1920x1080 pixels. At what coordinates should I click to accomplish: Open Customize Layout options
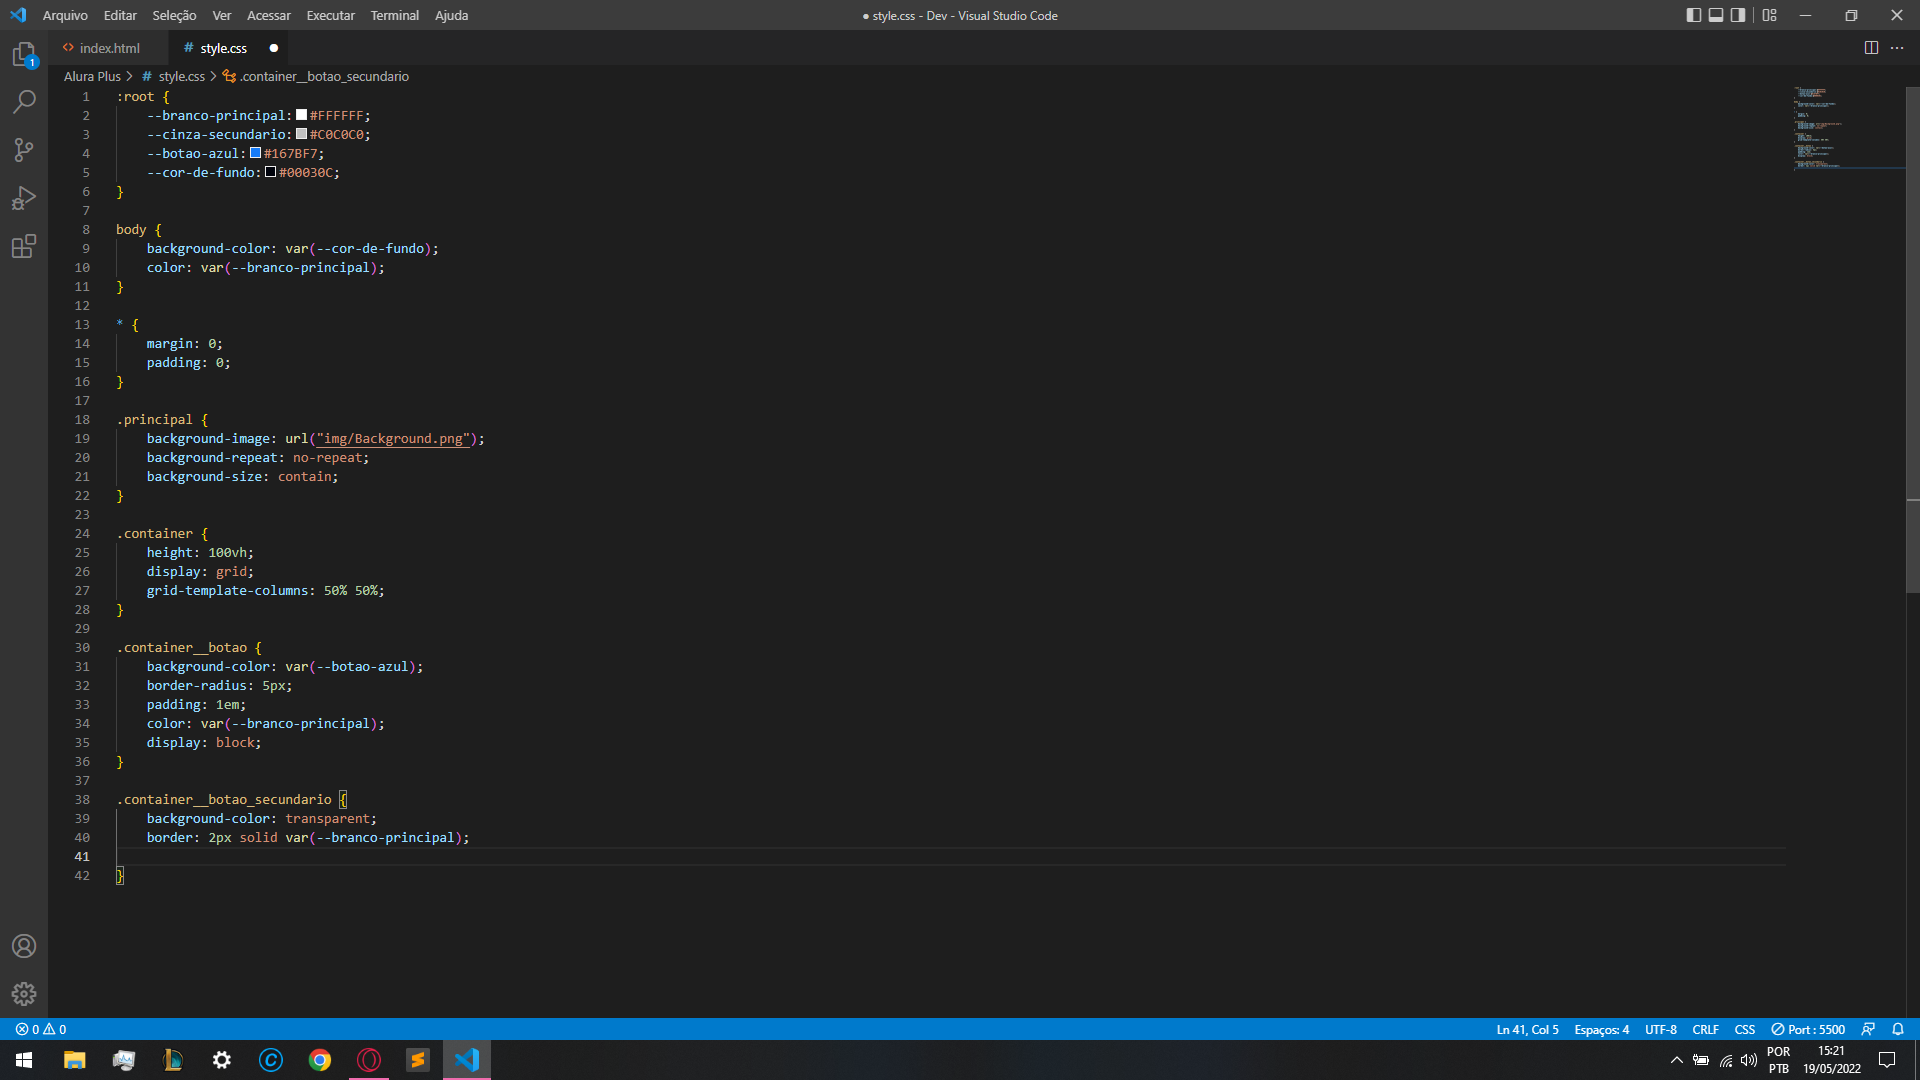pos(1769,15)
